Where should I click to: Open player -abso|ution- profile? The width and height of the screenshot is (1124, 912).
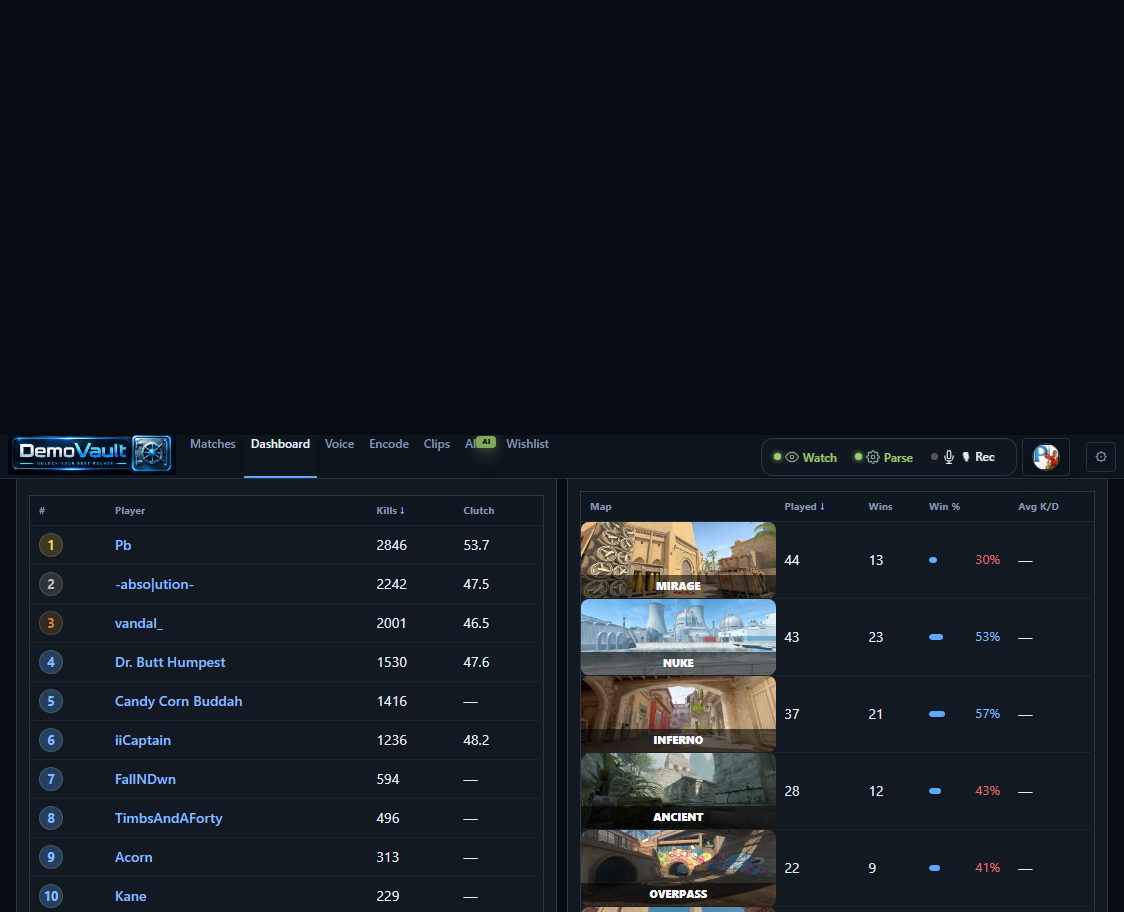(154, 584)
